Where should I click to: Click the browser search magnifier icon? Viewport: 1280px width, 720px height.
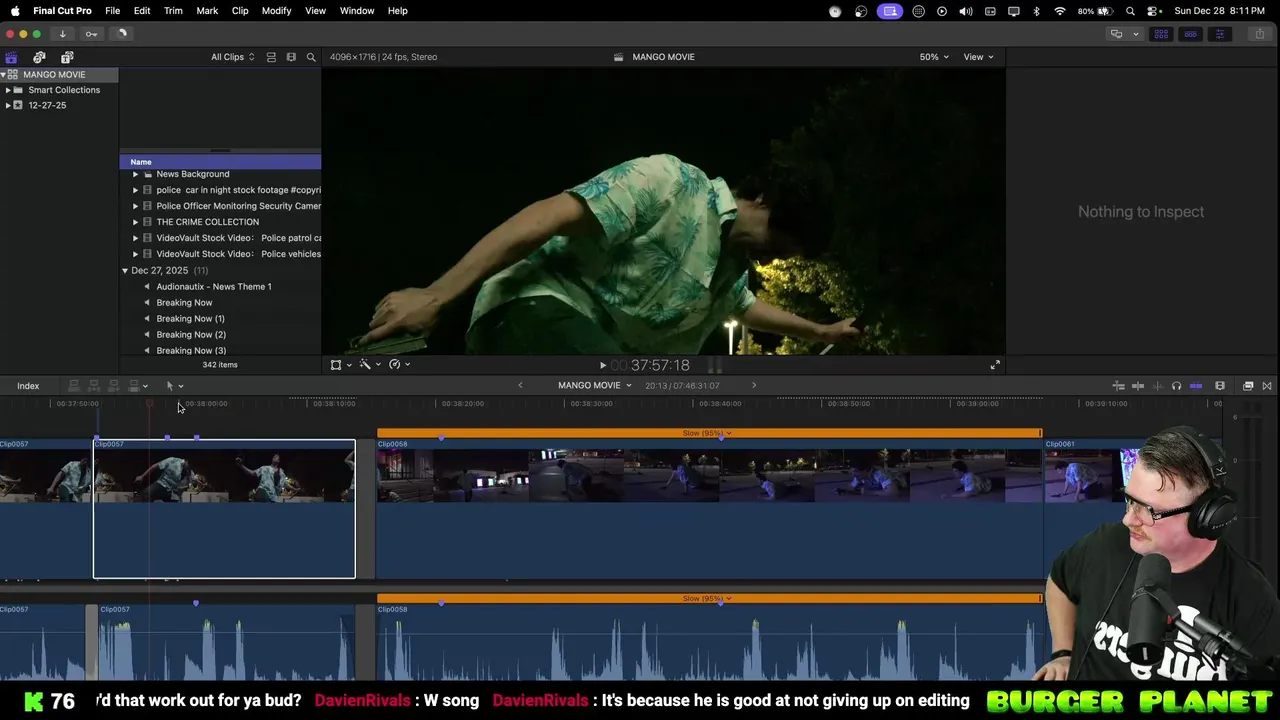311,57
